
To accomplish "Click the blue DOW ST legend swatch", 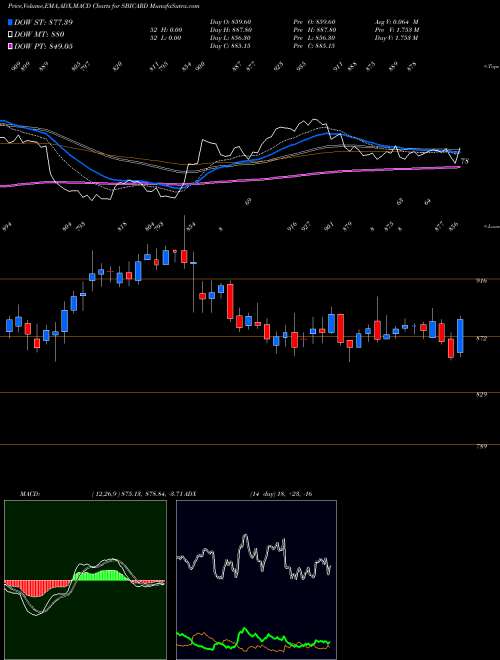I will click(10, 22).
